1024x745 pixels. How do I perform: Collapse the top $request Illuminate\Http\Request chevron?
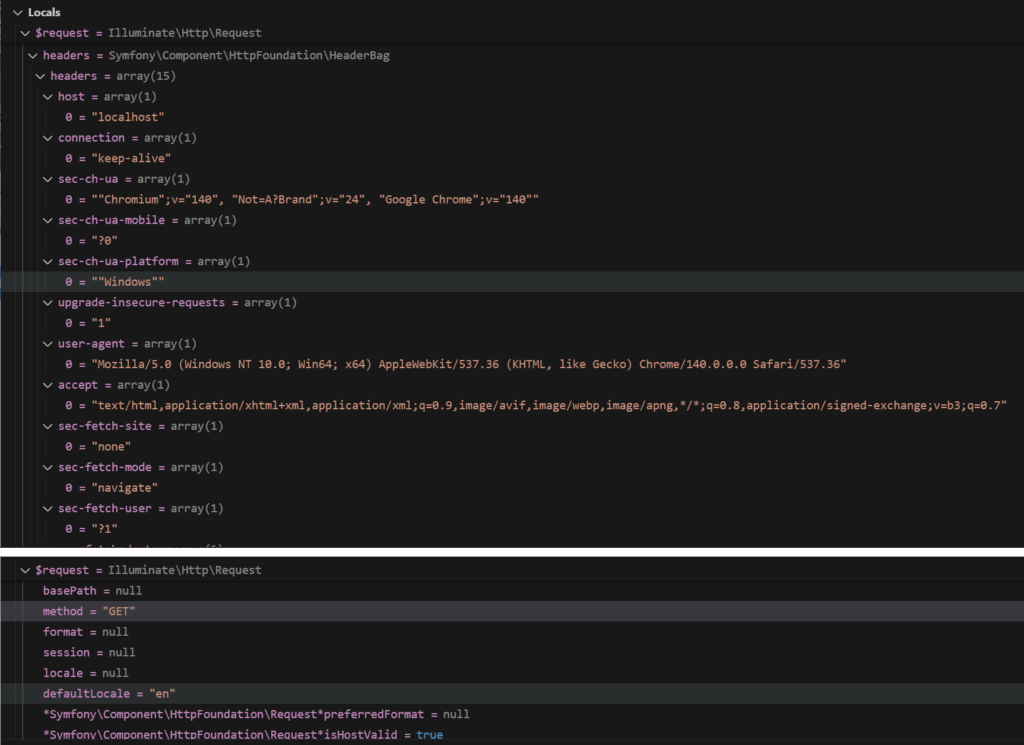coord(25,33)
